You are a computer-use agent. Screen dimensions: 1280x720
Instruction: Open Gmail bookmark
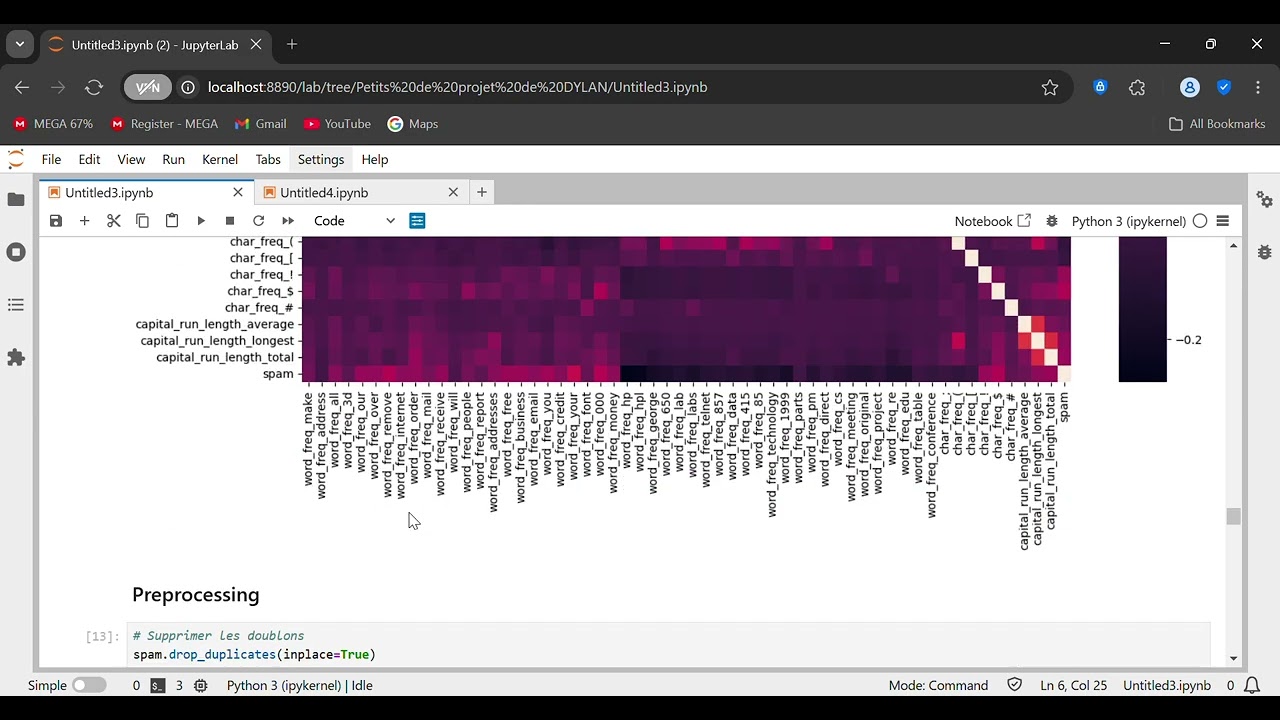tap(260, 124)
